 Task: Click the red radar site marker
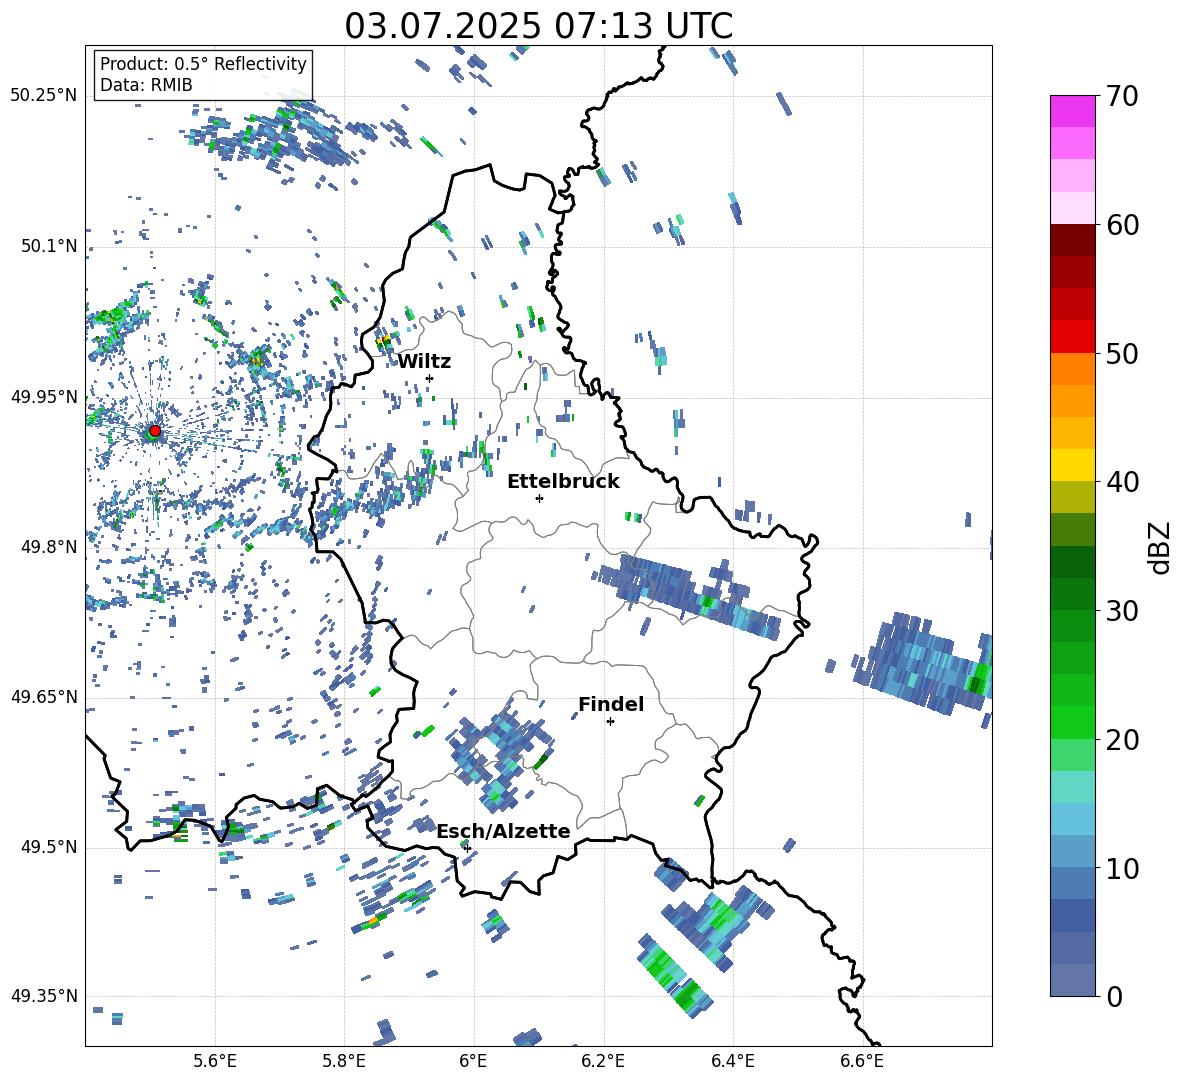155,431
